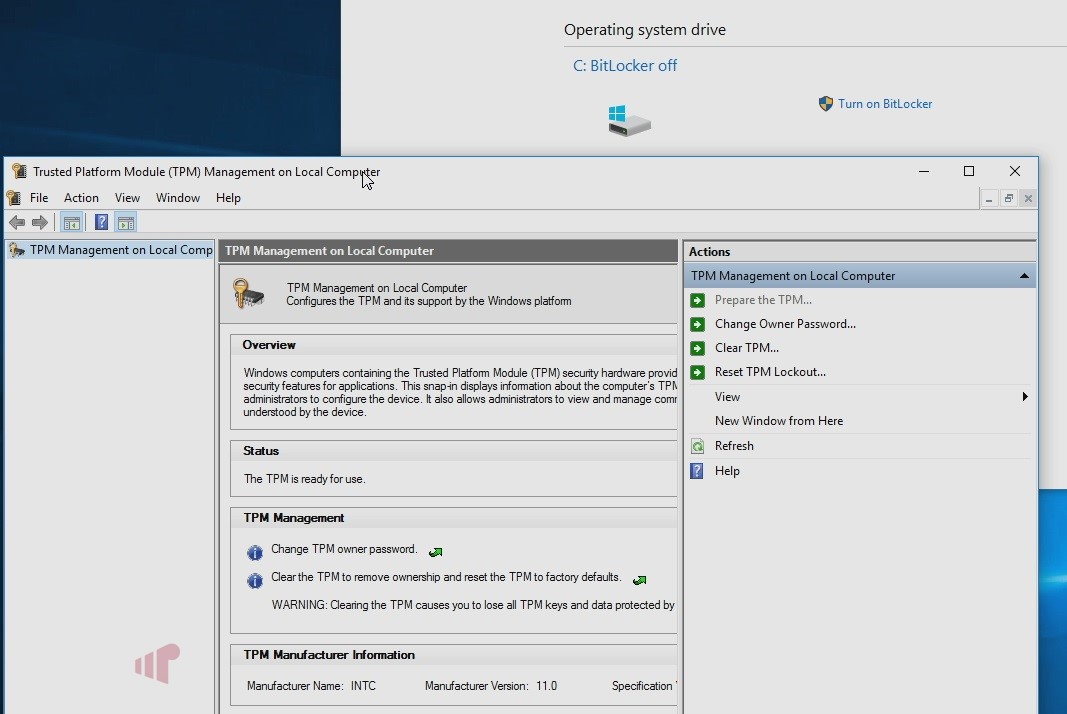Click the Back arrow toolbar icon

pyautogui.click(x=17, y=223)
